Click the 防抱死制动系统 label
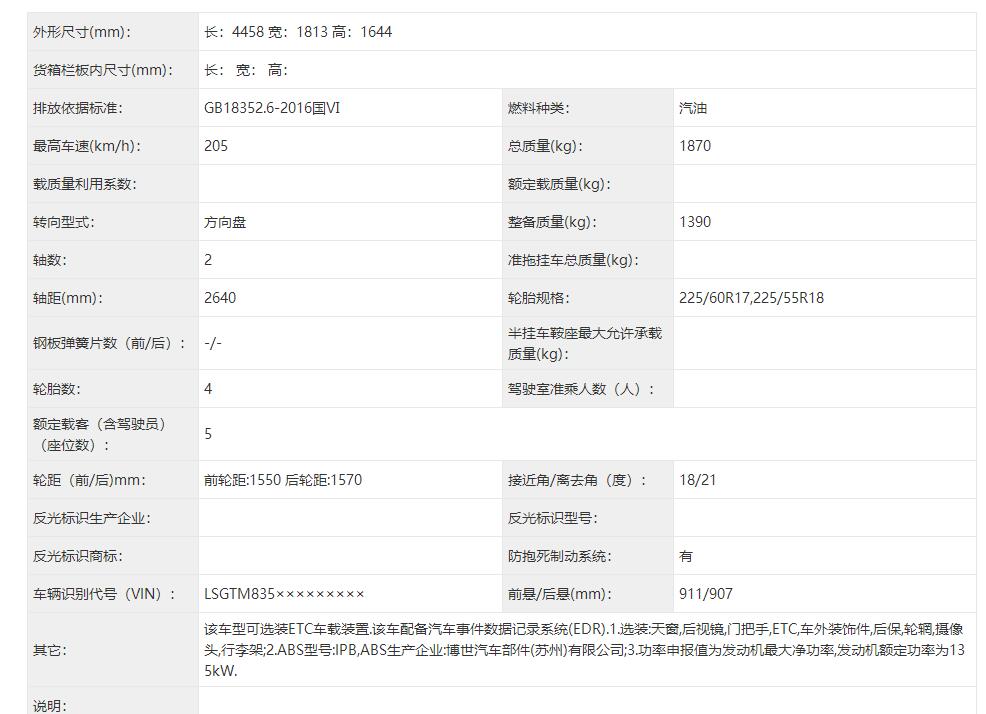Screen dimensions: 986x714 tap(559, 556)
